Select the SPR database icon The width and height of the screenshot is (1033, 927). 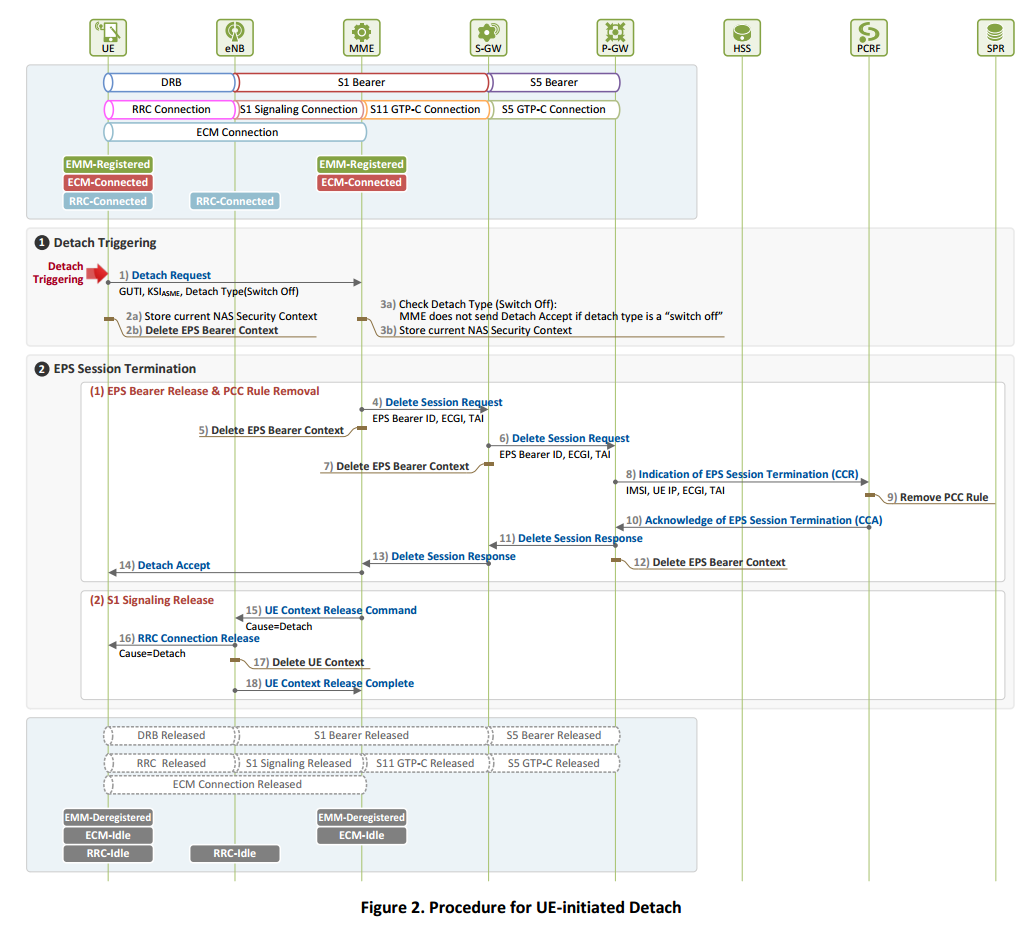click(995, 38)
